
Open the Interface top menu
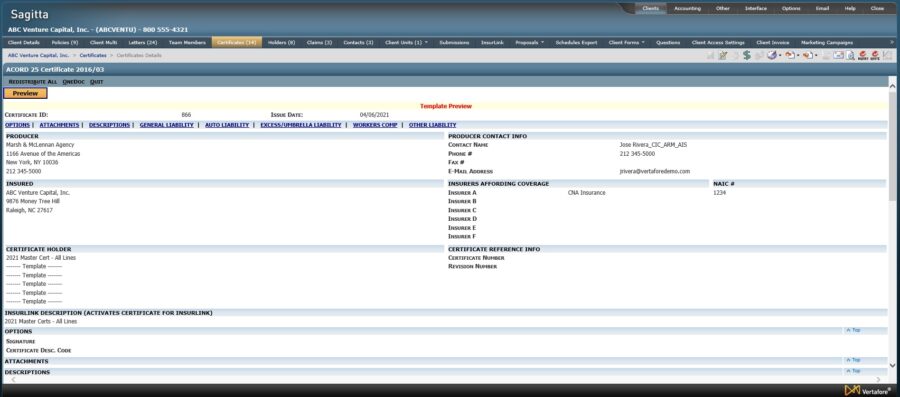(x=756, y=9)
